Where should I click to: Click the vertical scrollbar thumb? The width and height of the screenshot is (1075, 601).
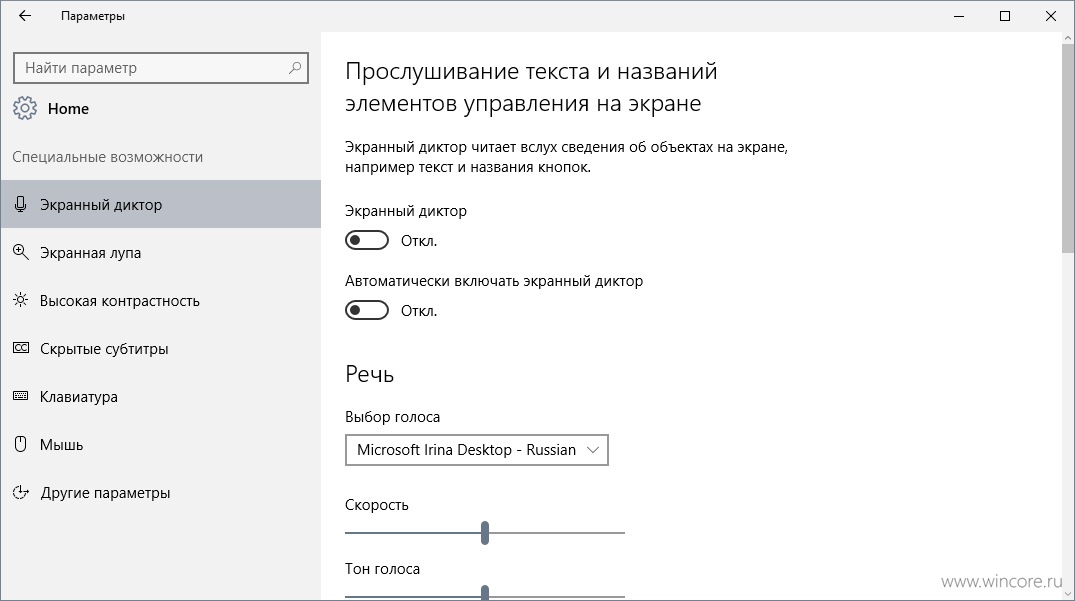click(x=1068, y=147)
